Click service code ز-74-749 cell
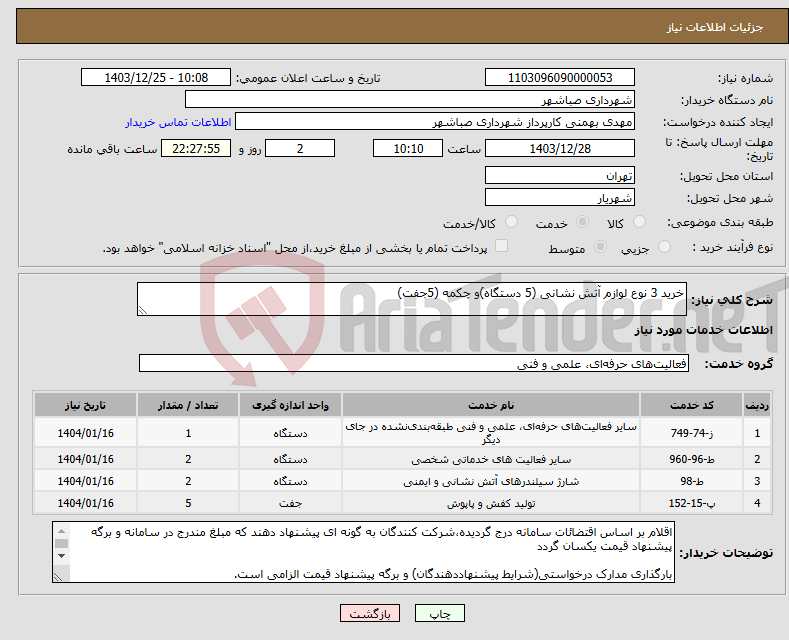Image resolution: width=789 pixels, height=640 pixels. [x=692, y=433]
